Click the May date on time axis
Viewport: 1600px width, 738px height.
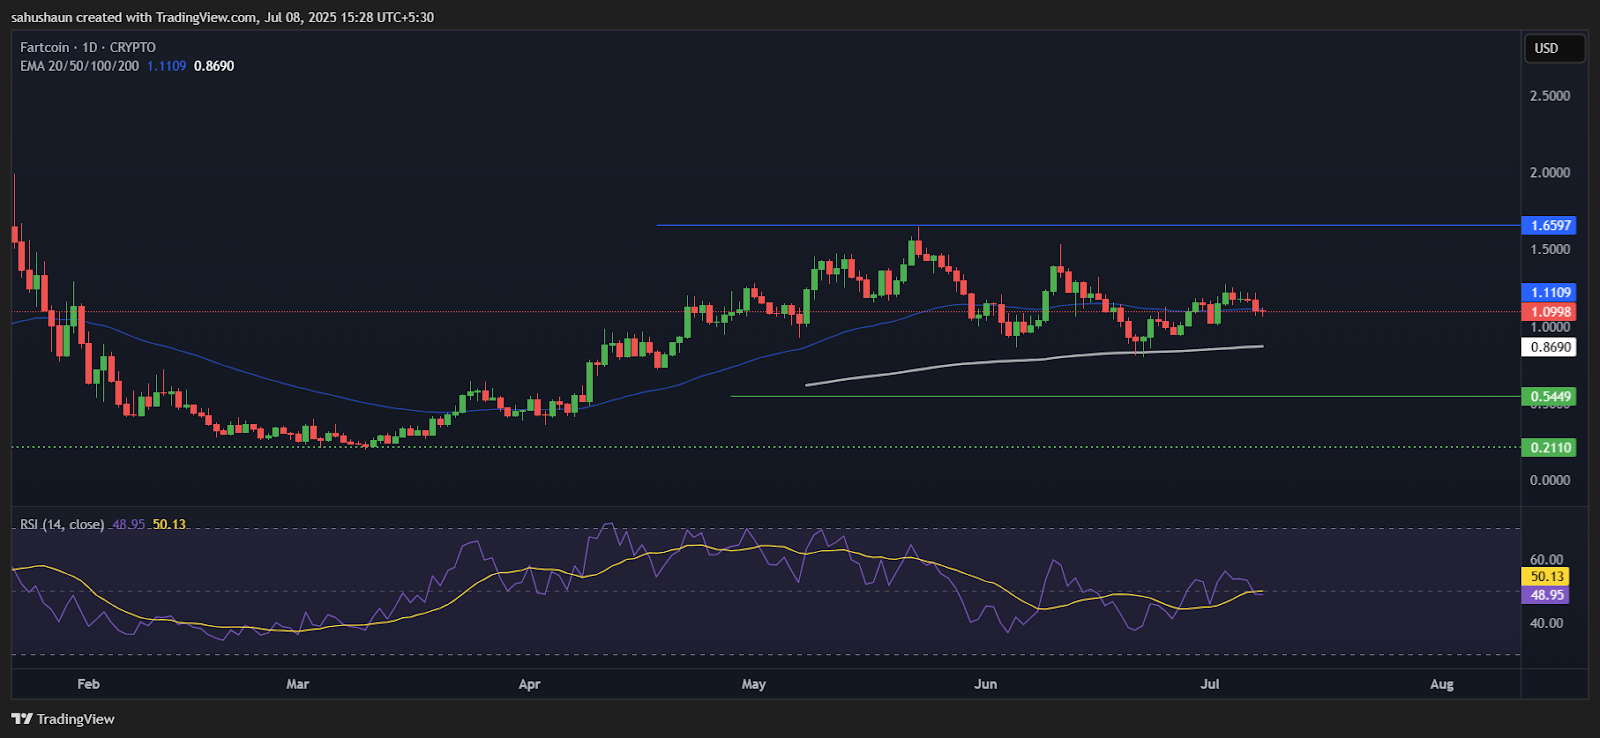click(753, 684)
